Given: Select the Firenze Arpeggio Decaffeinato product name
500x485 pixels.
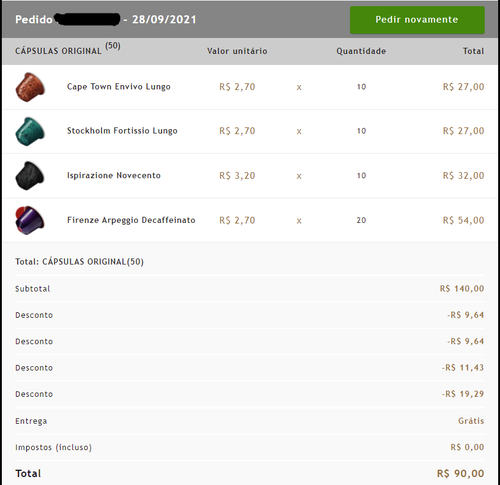Looking at the screenshot, I should pos(131,220).
